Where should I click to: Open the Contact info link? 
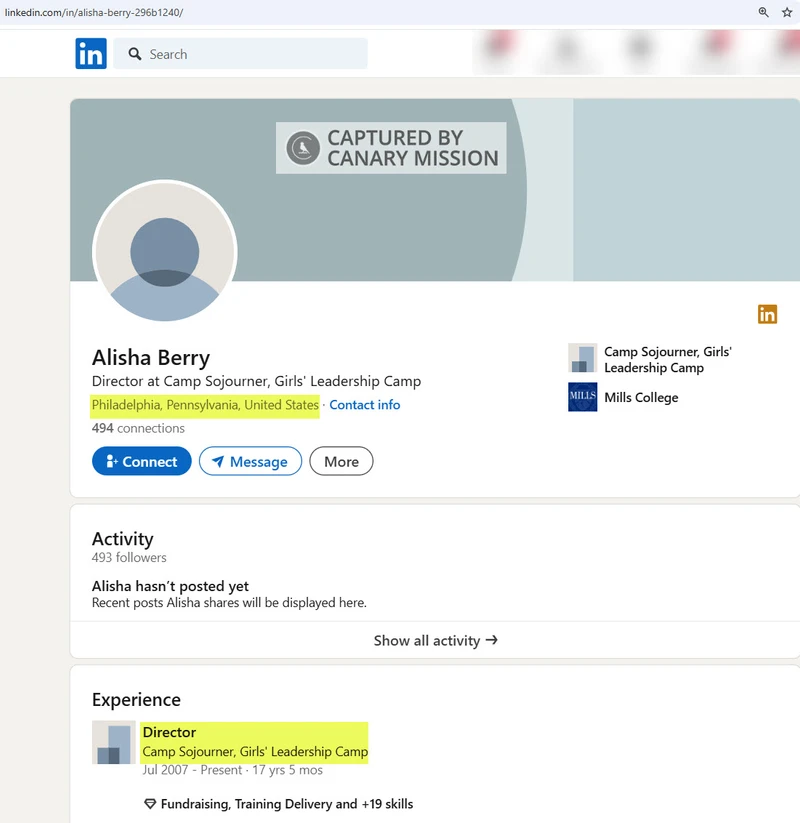click(x=365, y=405)
